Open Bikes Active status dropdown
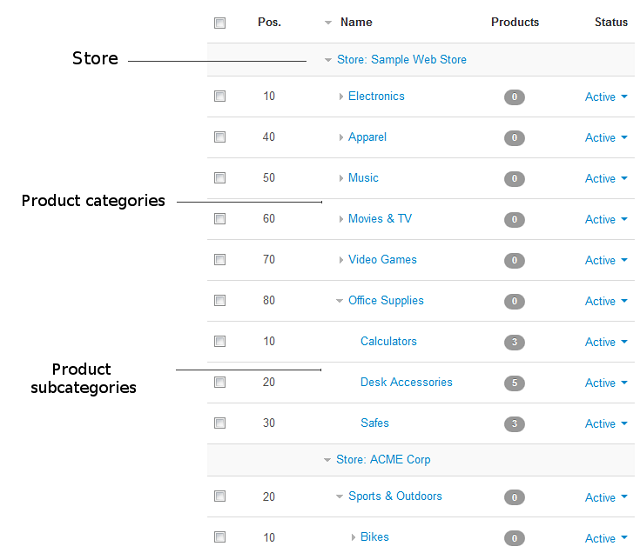The width and height of the screenshot is (640, 553). coord(606,538)
